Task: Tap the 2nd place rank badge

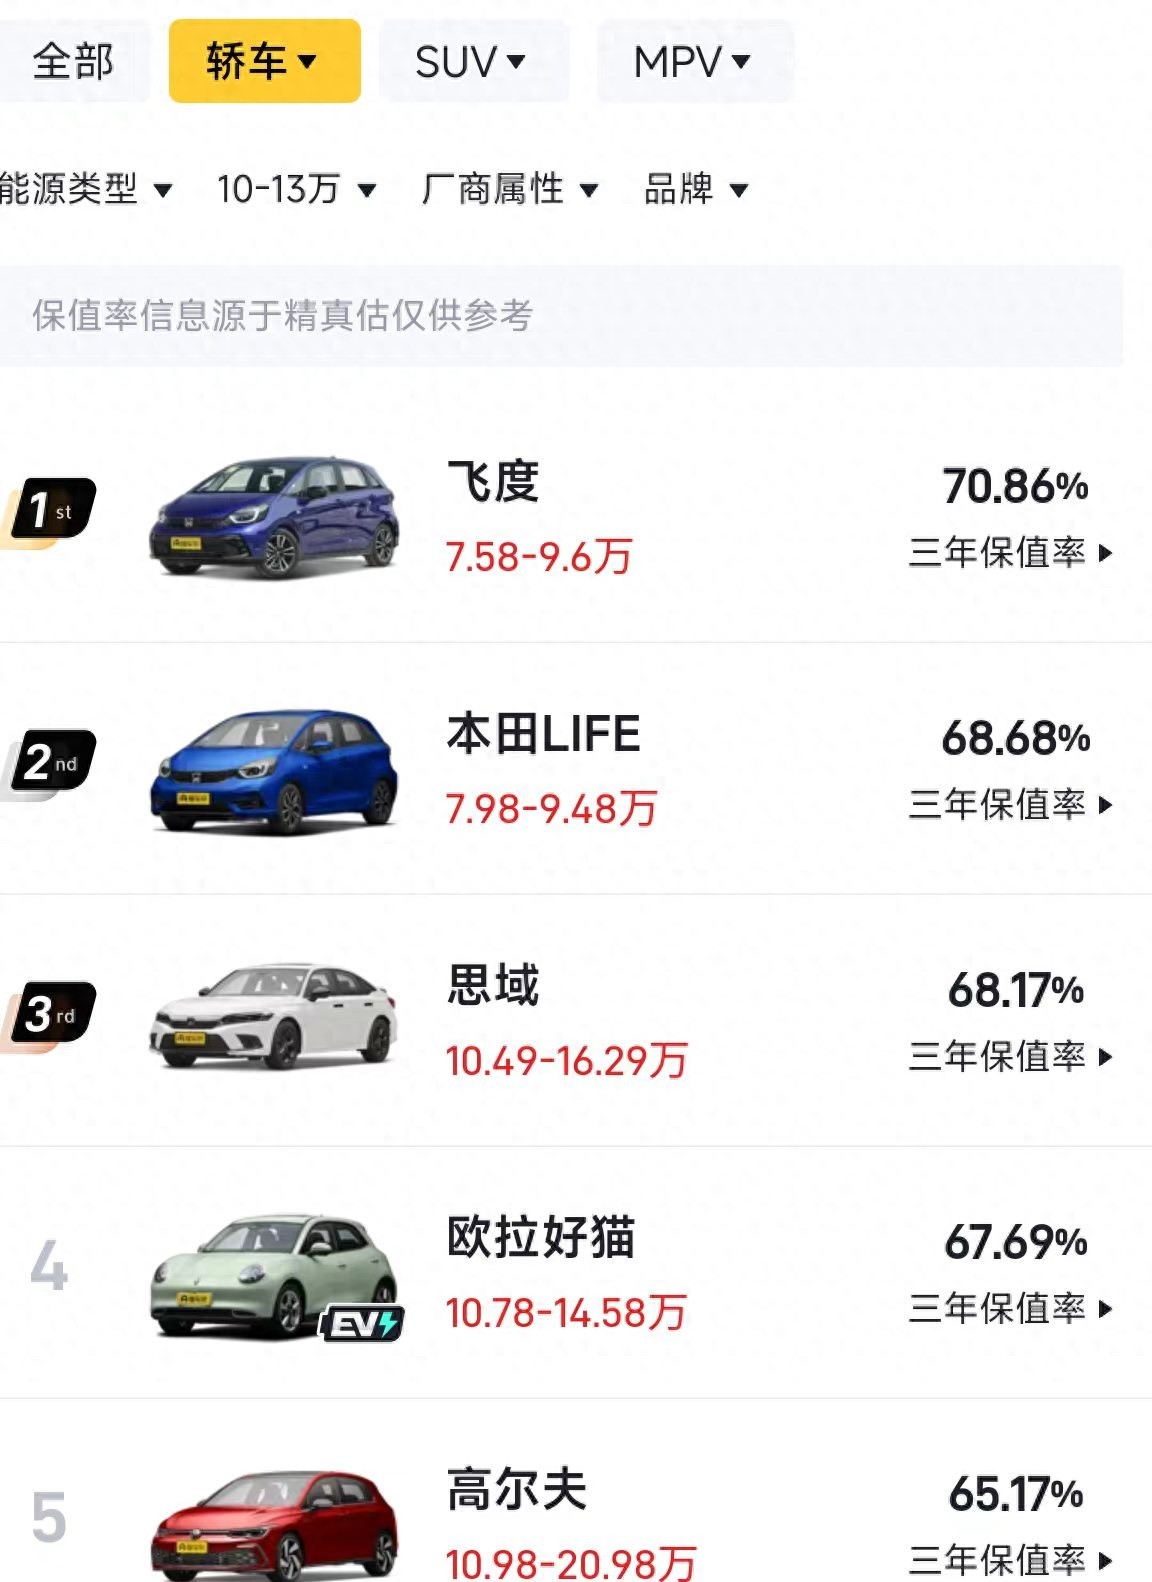Action: (x=52, y=763)
